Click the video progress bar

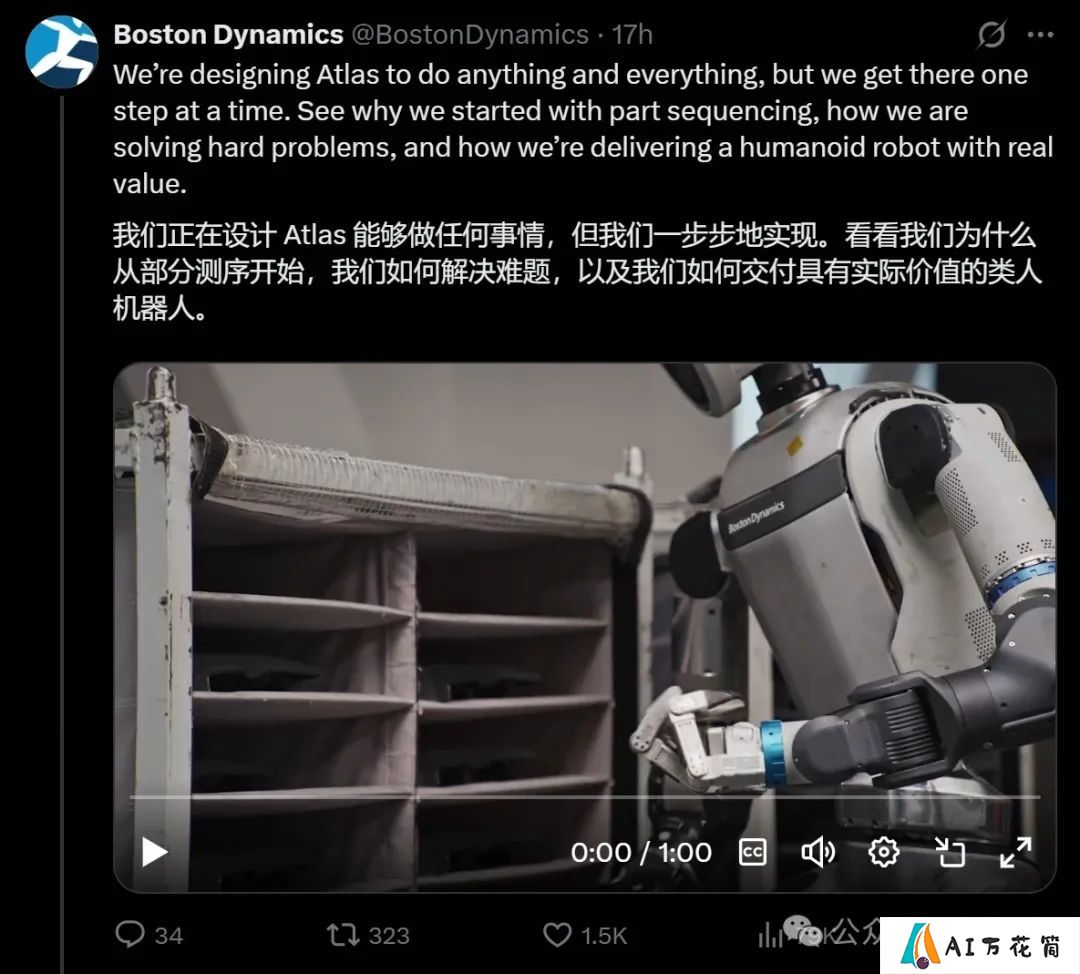tap(585, 797)
